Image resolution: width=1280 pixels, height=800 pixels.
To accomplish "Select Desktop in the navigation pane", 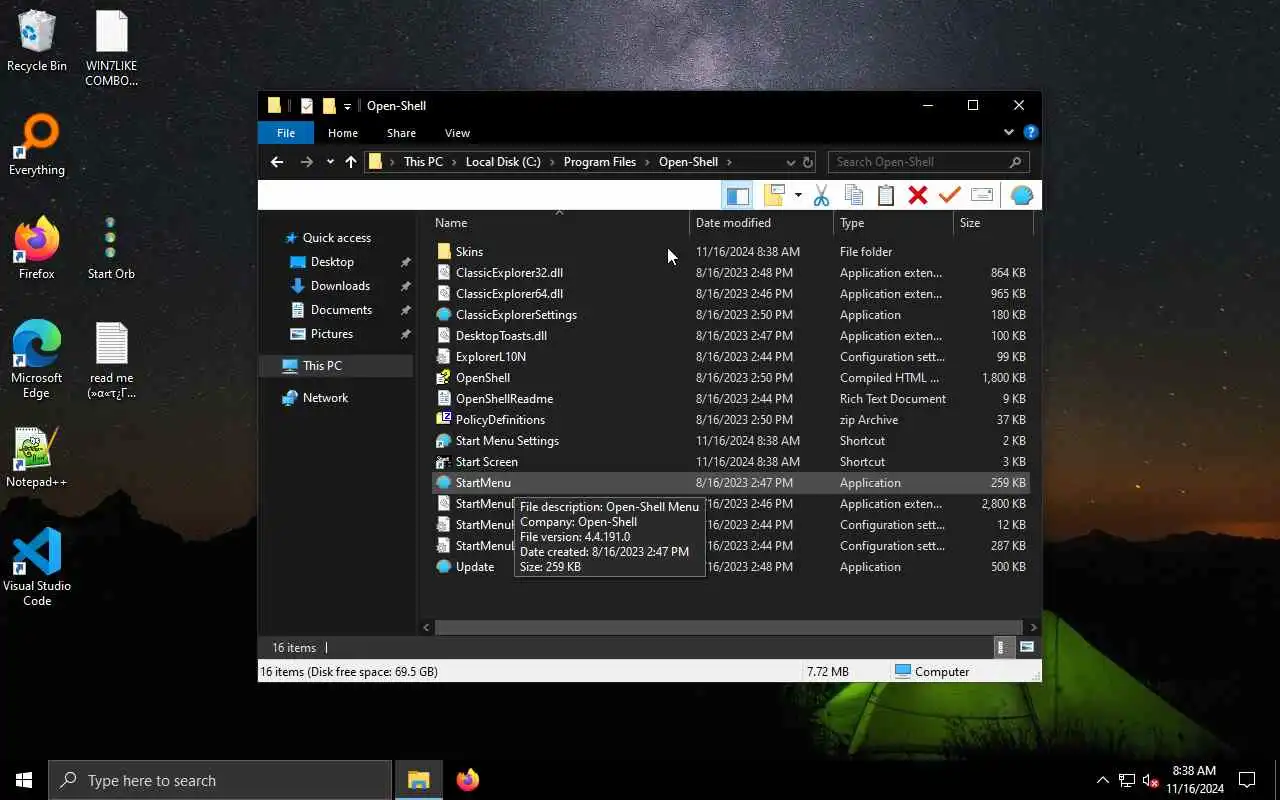I will 332,262.
